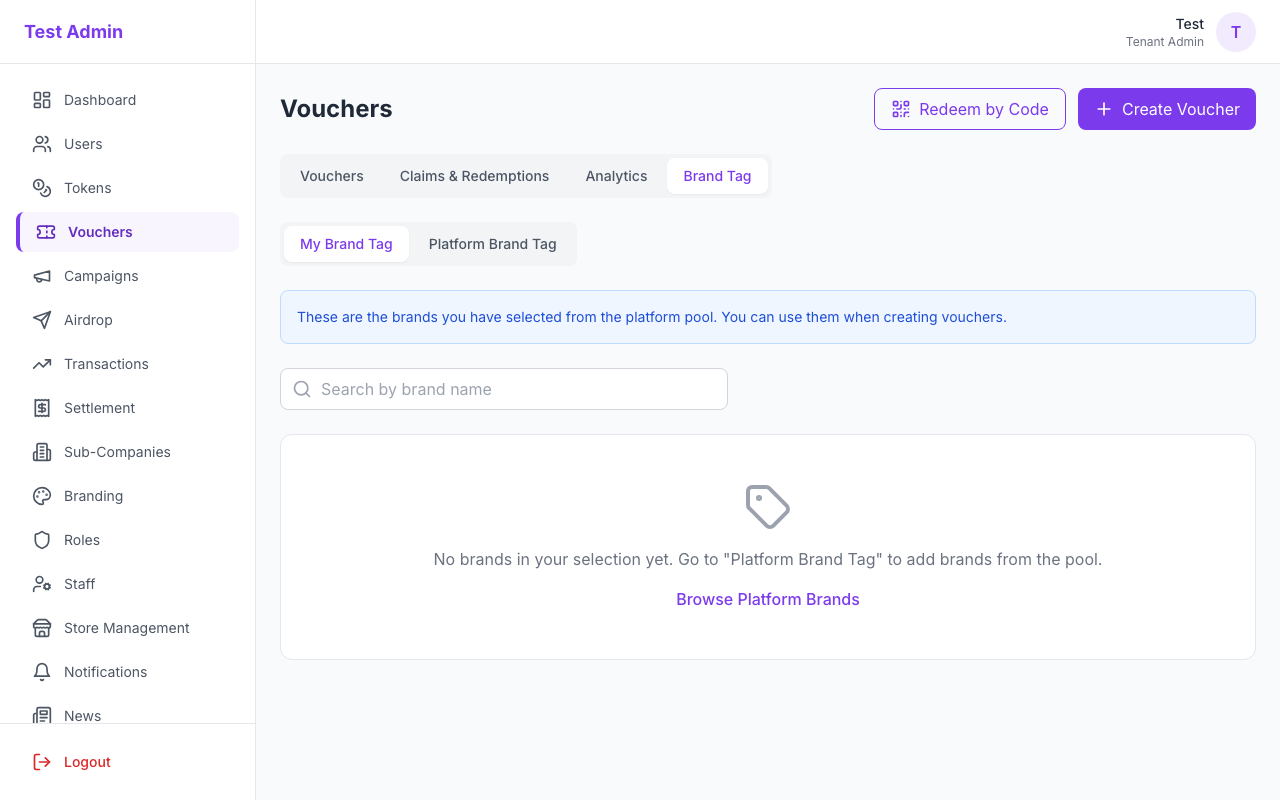
Task: Click Redeem by Code button
Action: click(x=969, y=109)
